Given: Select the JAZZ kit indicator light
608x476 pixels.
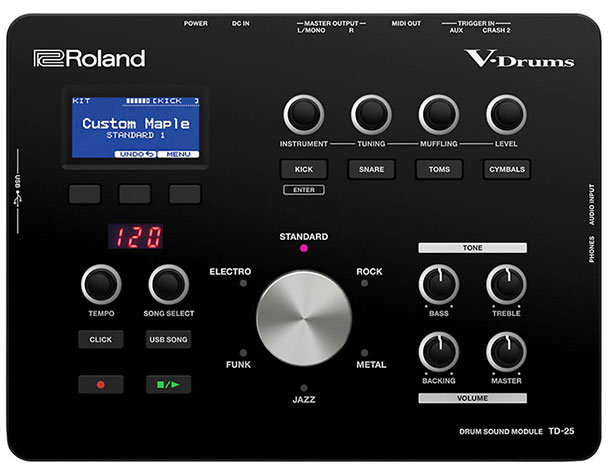Looking at the screenshot, I should point(304,388).
